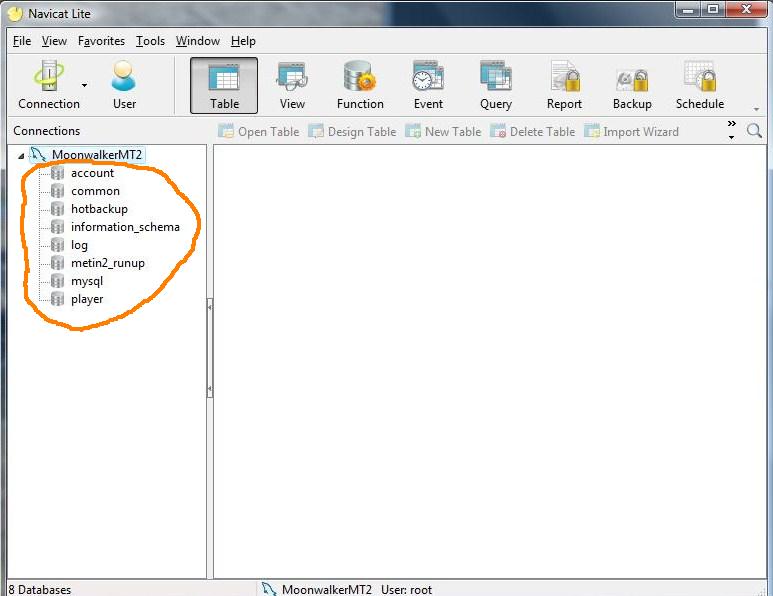Click the Navicat Lite title bar icon

(15, 14)
